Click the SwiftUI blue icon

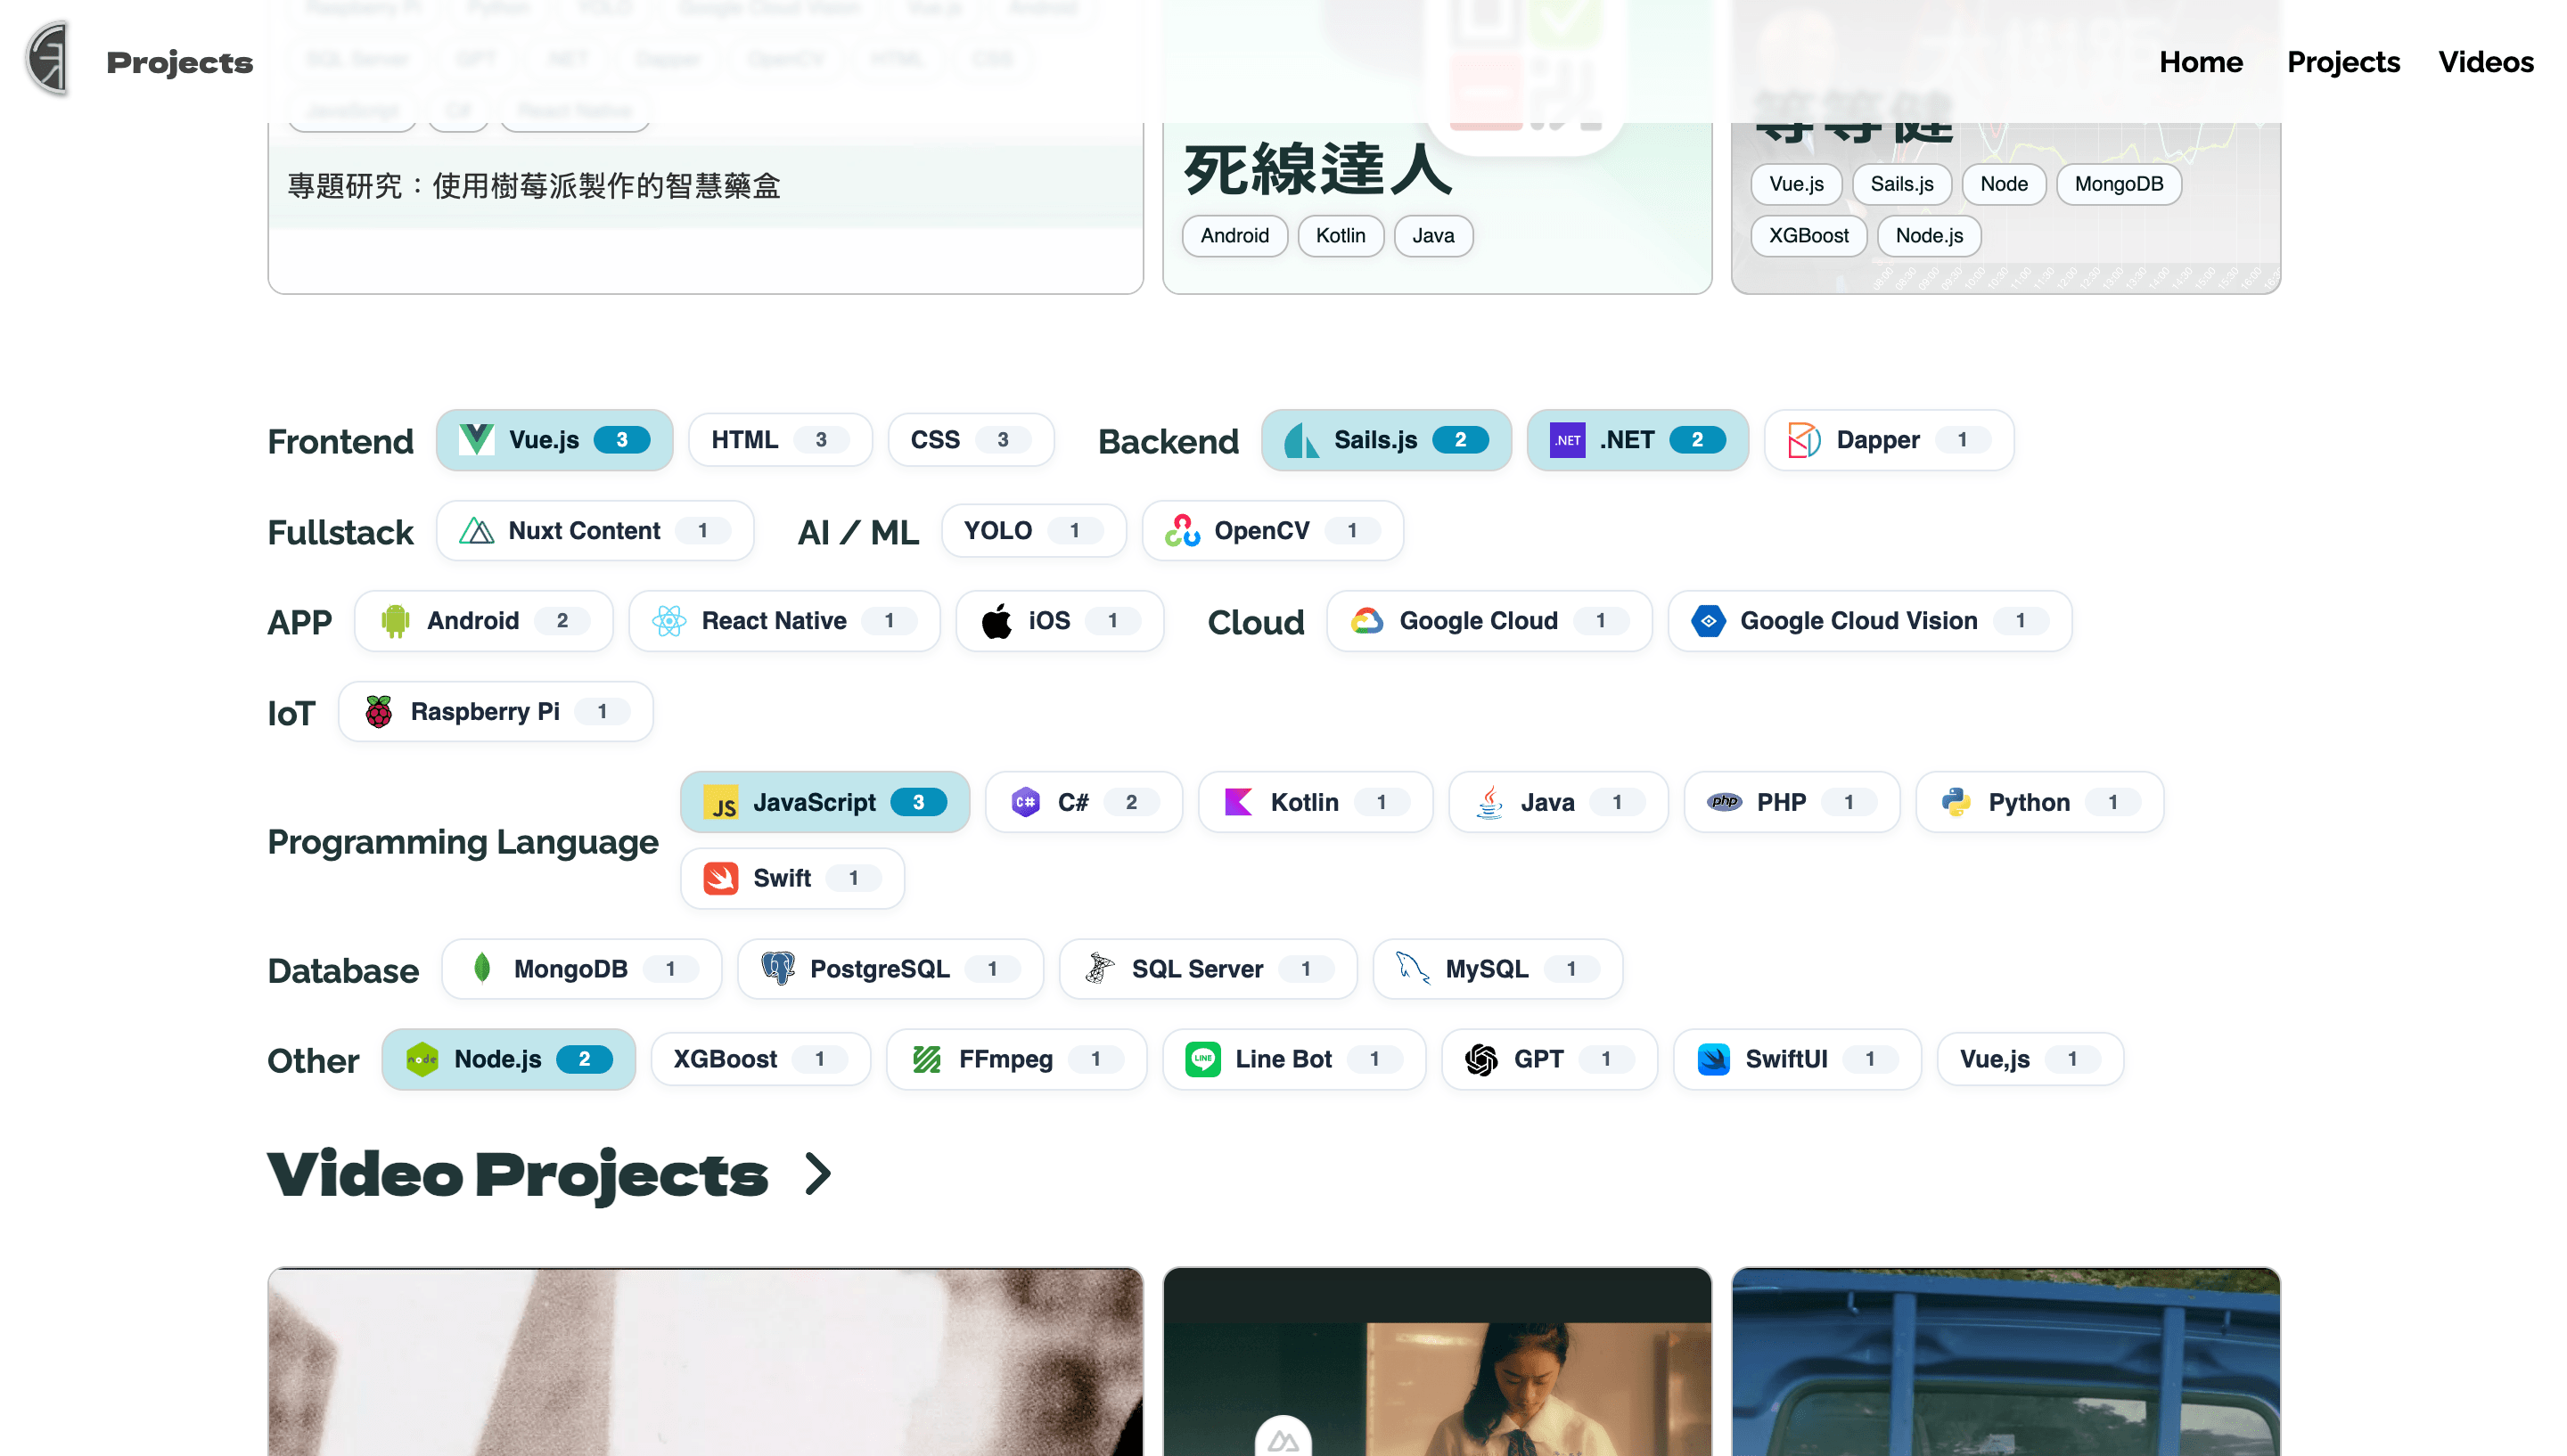pos(1713,1060)
